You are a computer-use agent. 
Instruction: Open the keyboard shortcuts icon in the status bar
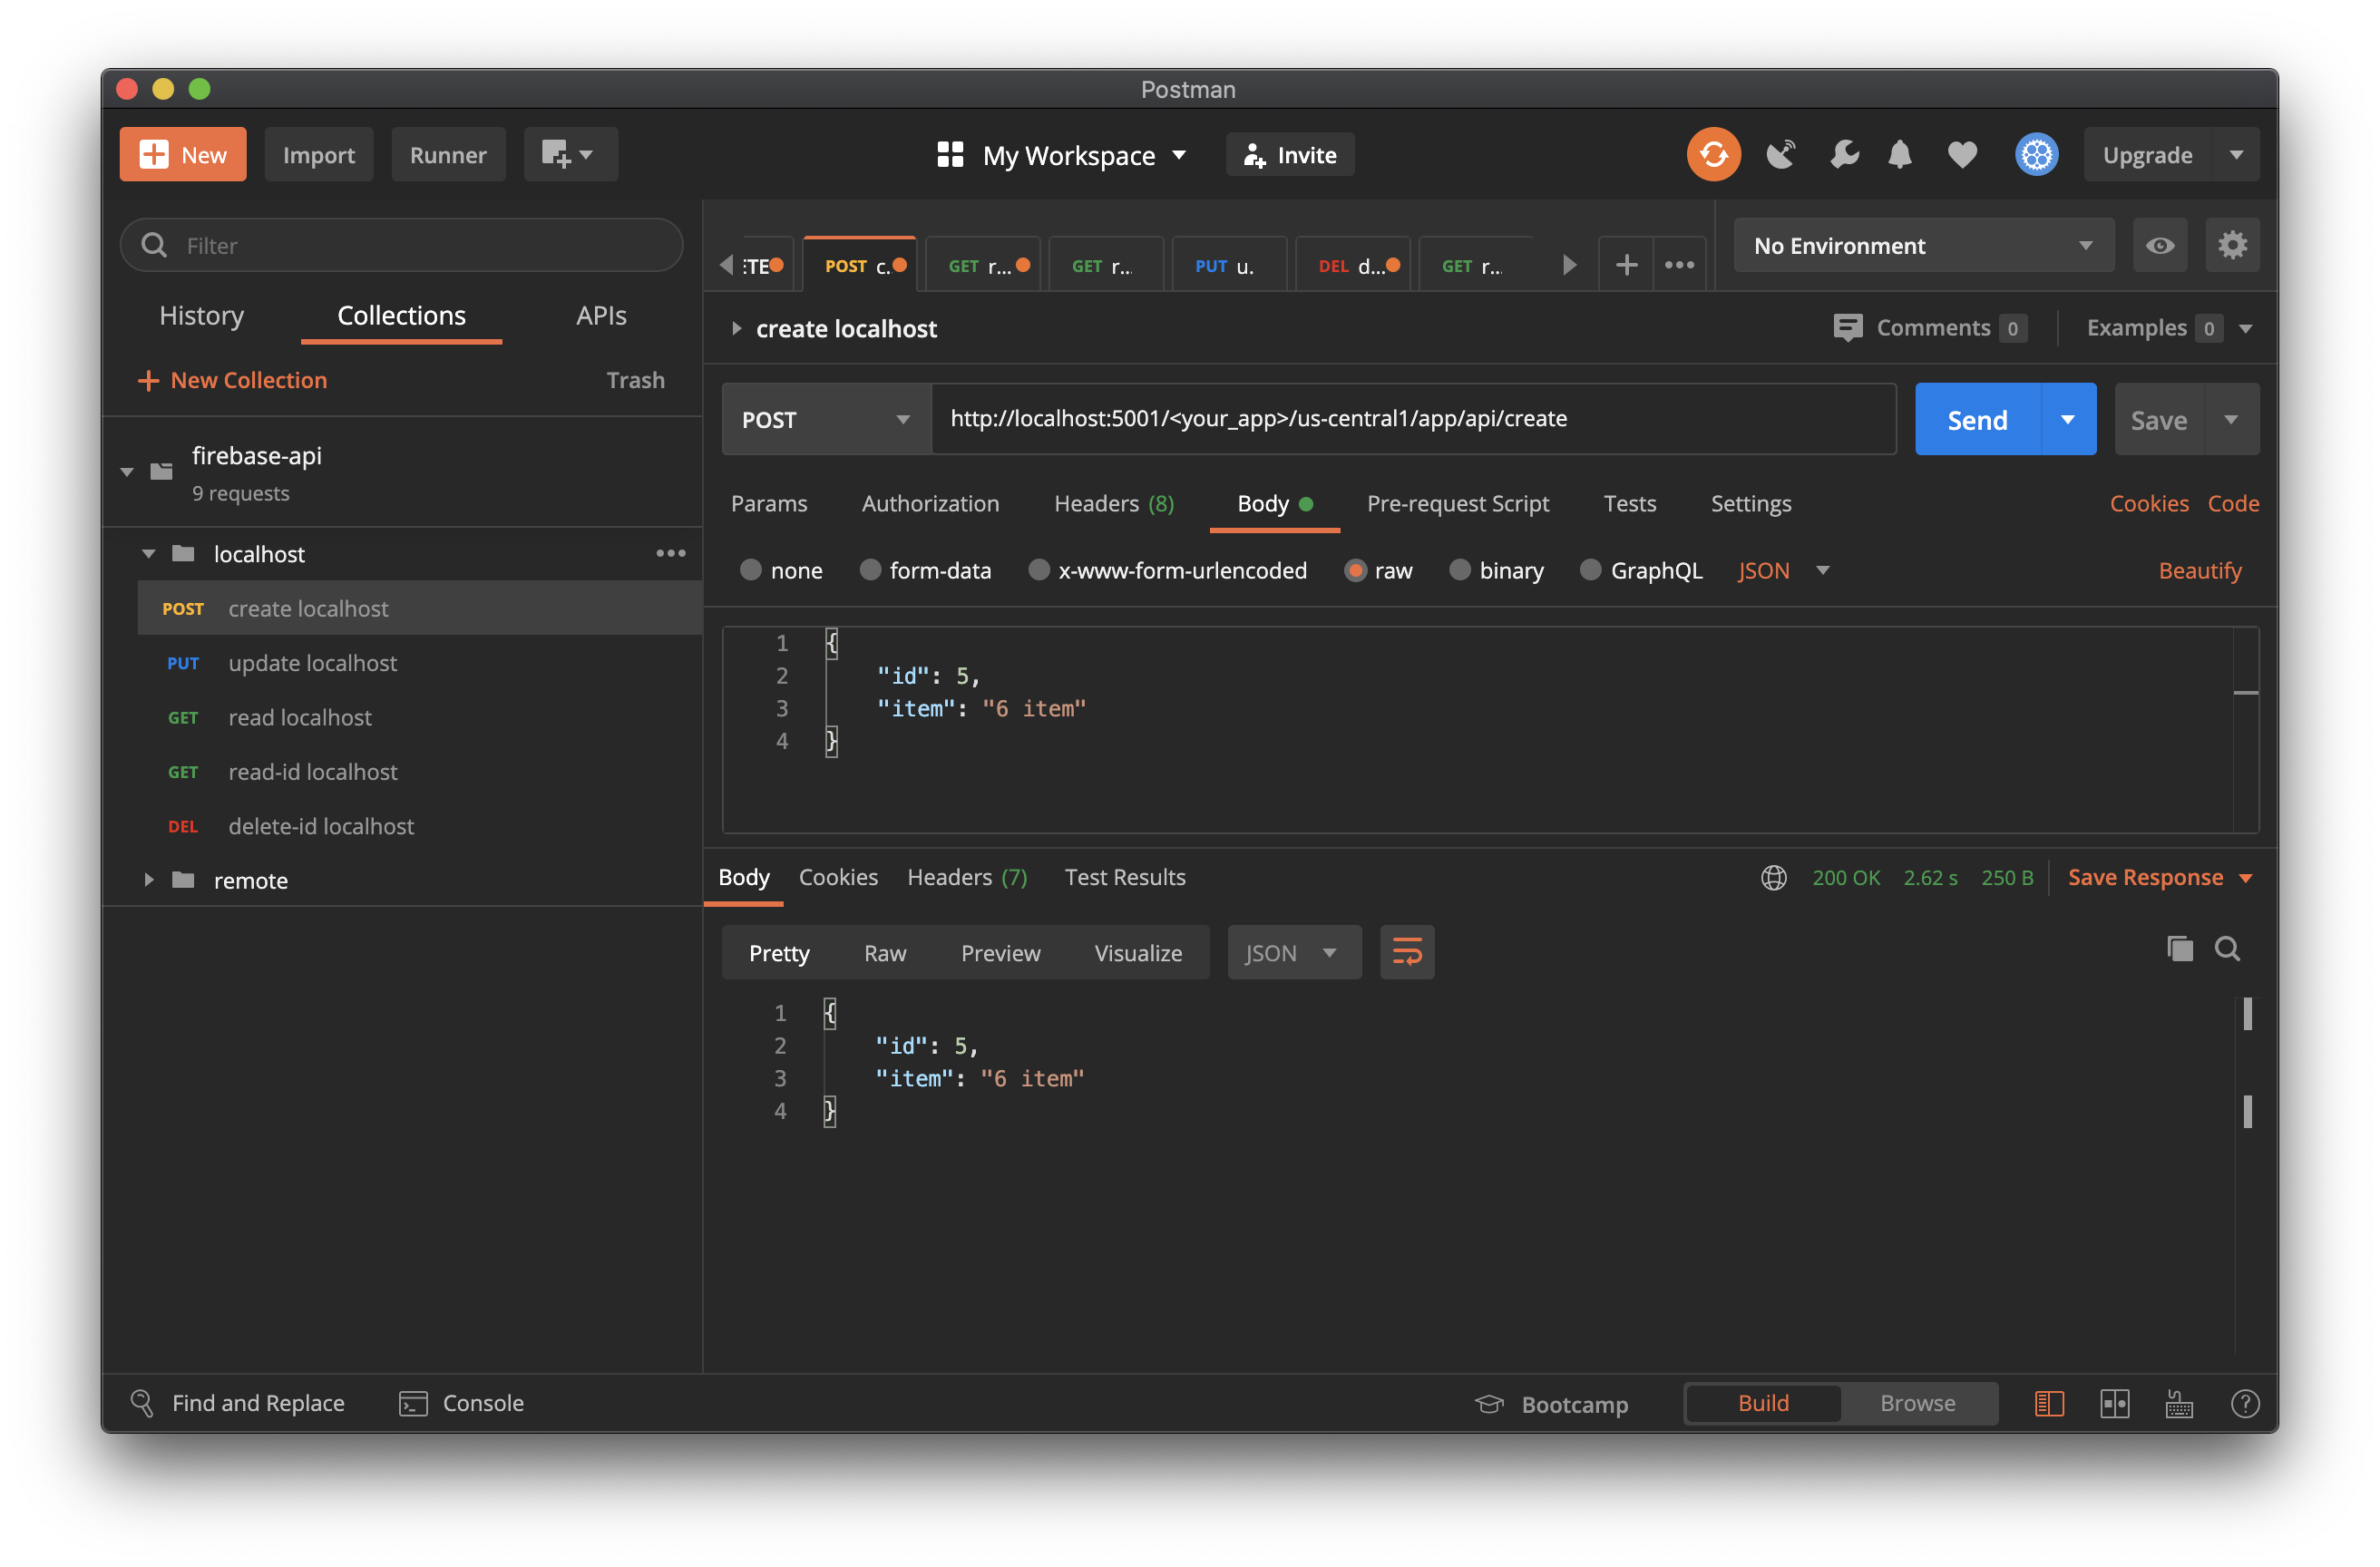2180,1403
